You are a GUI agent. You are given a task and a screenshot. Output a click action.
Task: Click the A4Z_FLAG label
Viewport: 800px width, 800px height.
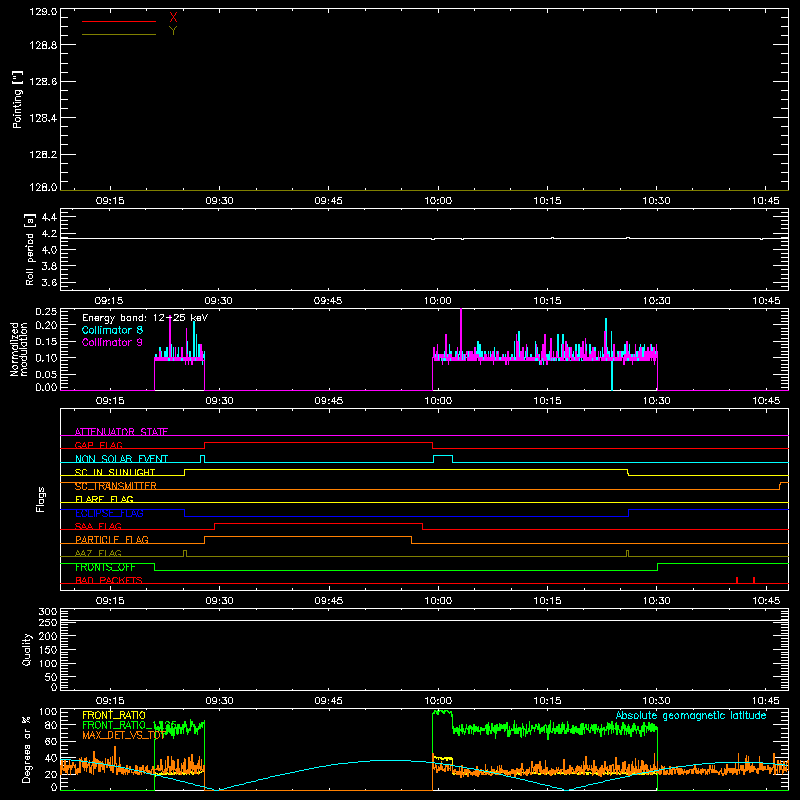[98, 553]
